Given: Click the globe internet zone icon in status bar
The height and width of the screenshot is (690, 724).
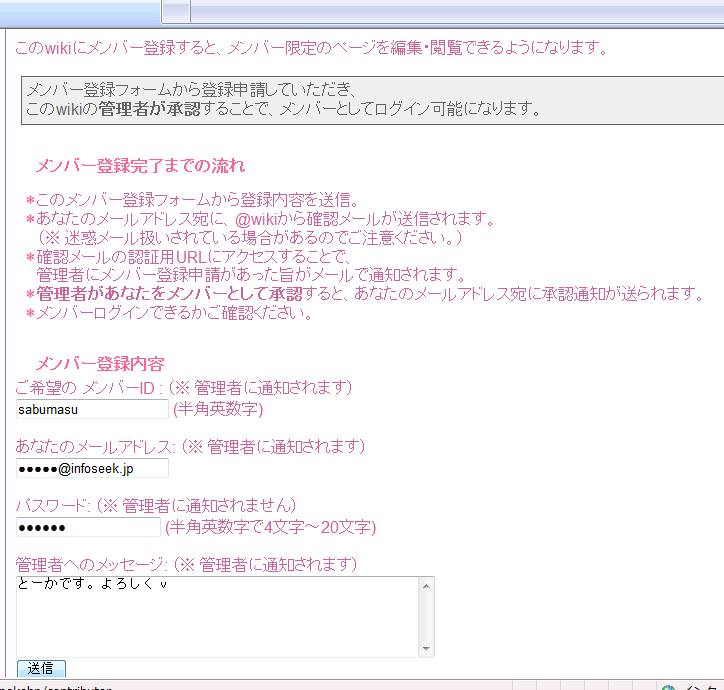Looking at the screenshot, I should pos(668,687).
